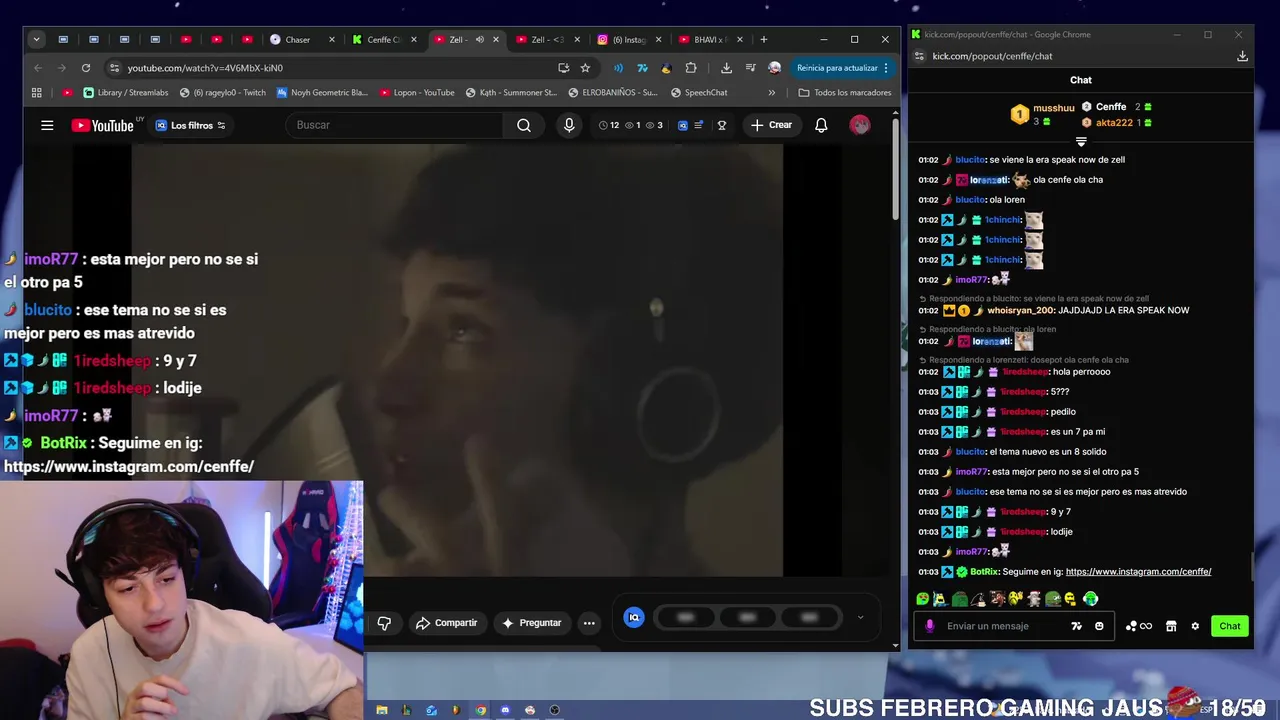Expand hidden bookmarks with the double chevron
This screenshot has height=720, width=1280.
point(771,92)
